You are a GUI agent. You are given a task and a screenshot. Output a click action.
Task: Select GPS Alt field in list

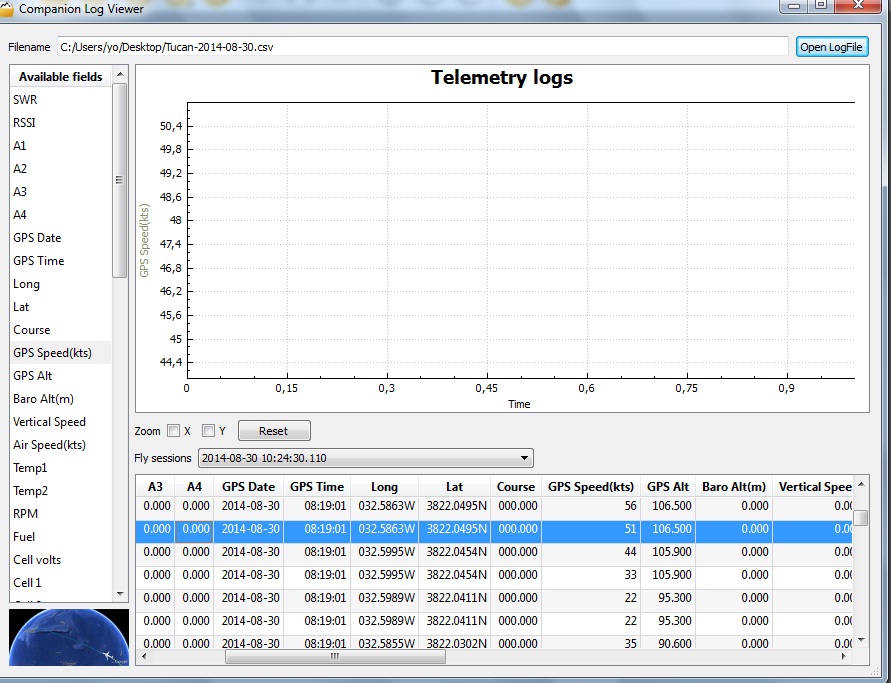(x=32, y=376)
